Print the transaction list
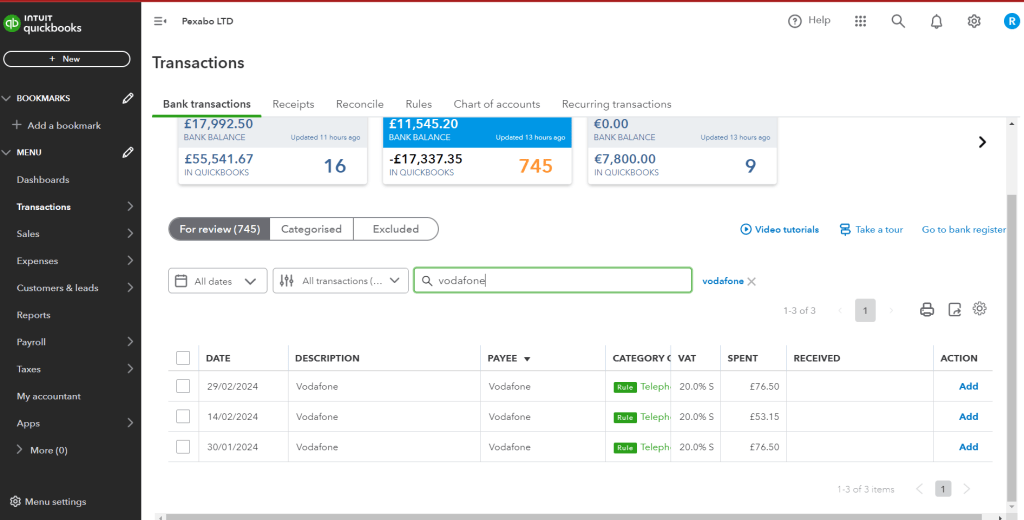This screenshot has height=520, width=1024. pyautogui.click(x=927, y=310)
